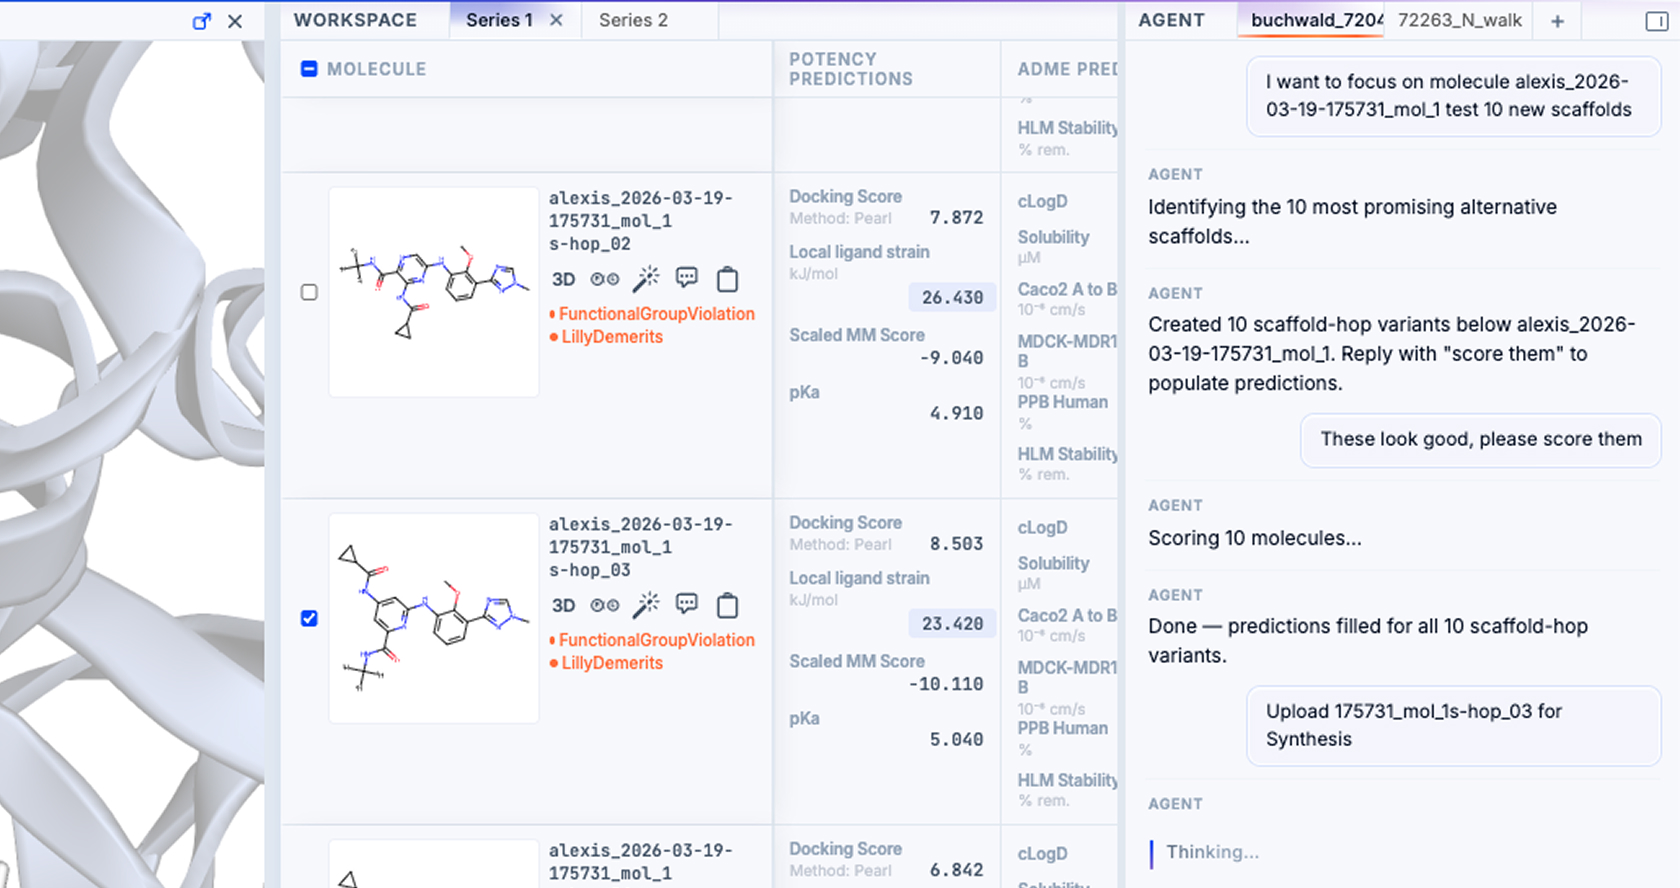
Task: Click FunctionalGroupViolation alert on s-hop_03
Action: pos(652,640)
